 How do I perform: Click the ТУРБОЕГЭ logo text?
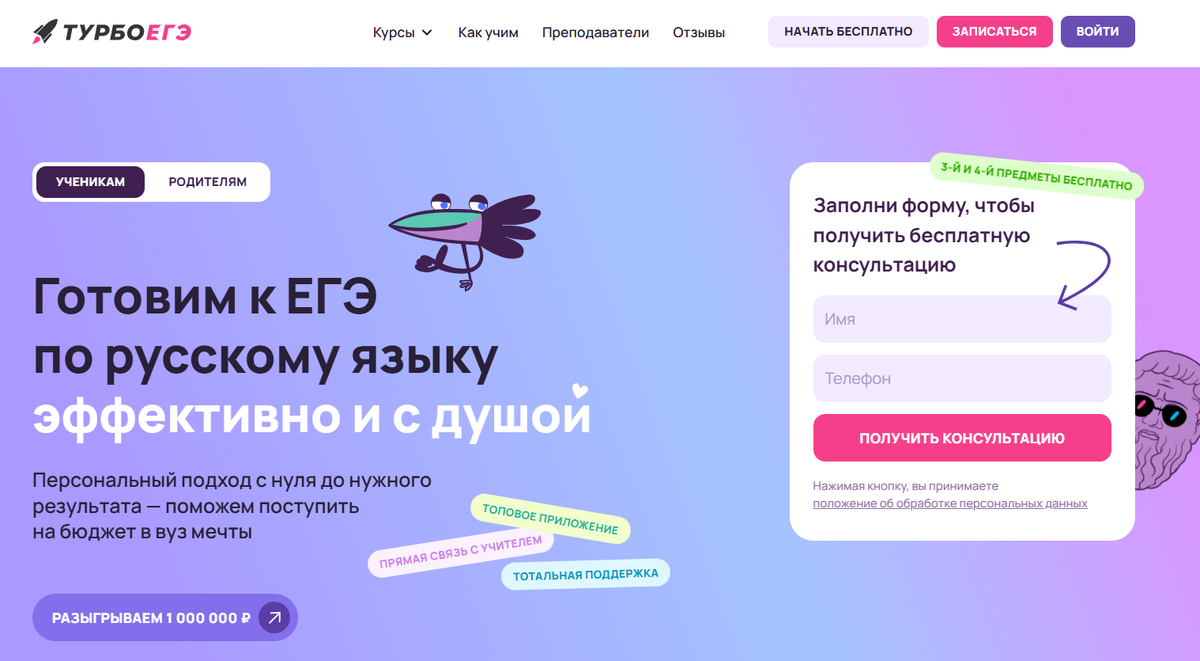click(x=127, y=32)
